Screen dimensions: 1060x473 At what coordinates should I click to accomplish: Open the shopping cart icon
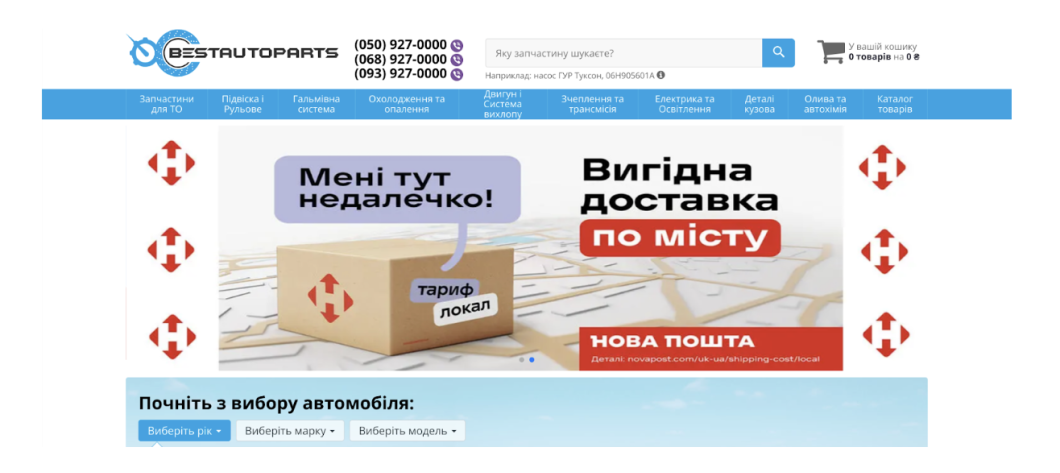830,52
